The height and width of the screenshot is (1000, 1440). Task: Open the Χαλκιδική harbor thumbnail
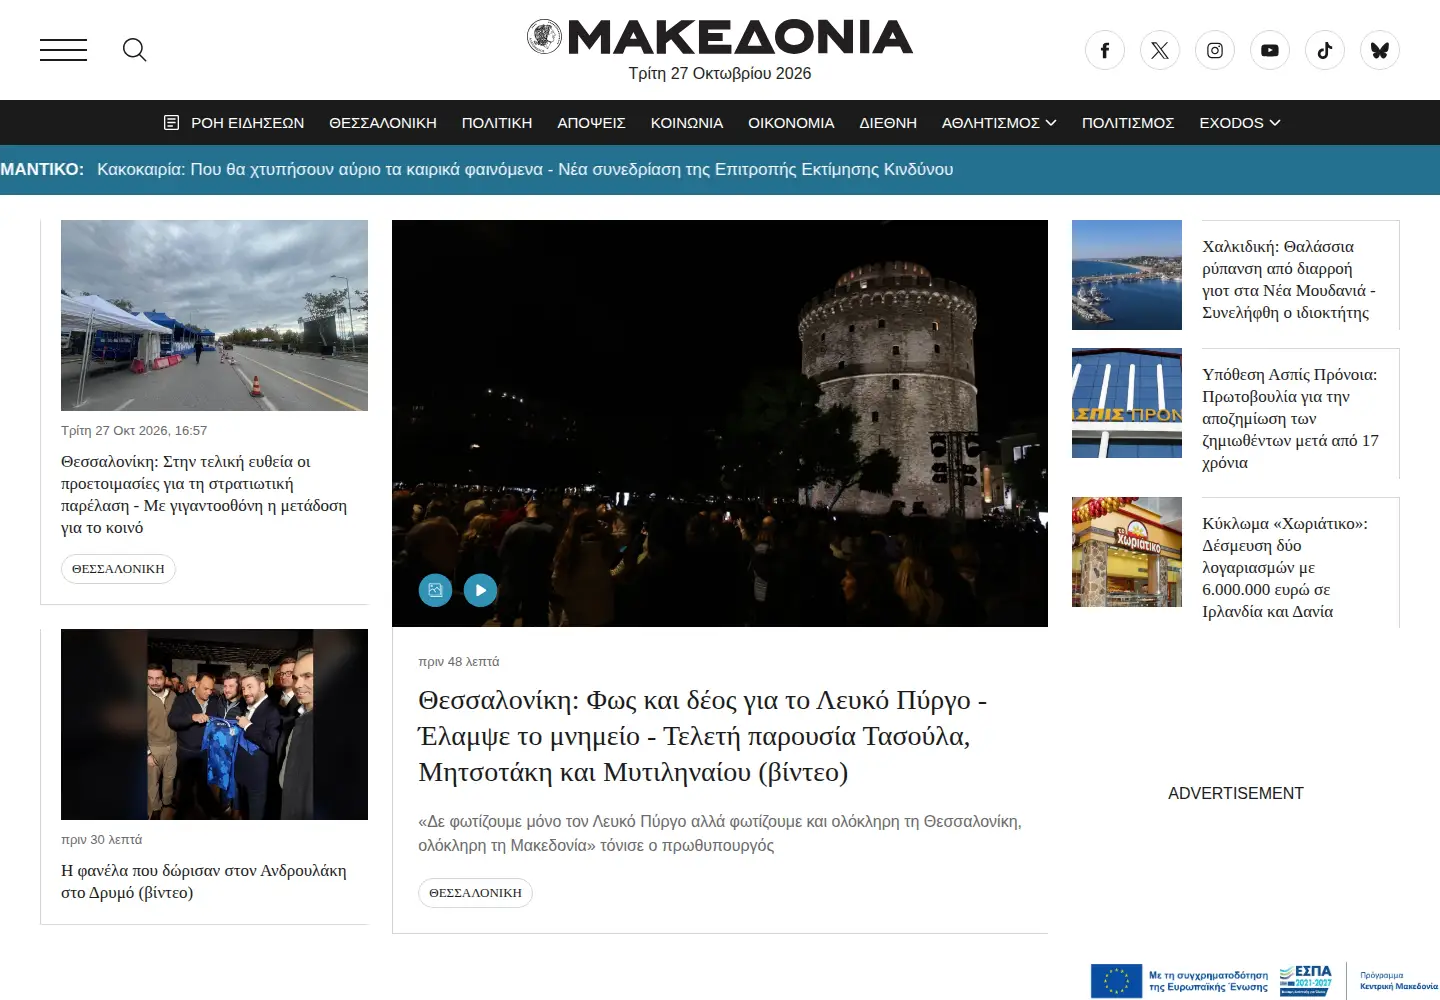coord(1127,275)
